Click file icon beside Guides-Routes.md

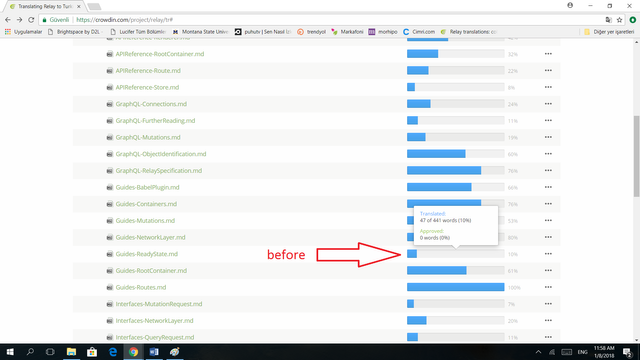coord(109,288)
